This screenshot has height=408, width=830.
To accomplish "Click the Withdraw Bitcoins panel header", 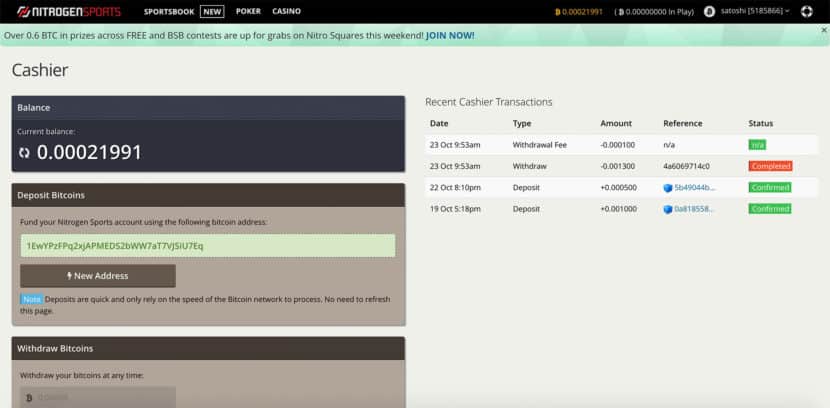I will [x=208, y=349].
